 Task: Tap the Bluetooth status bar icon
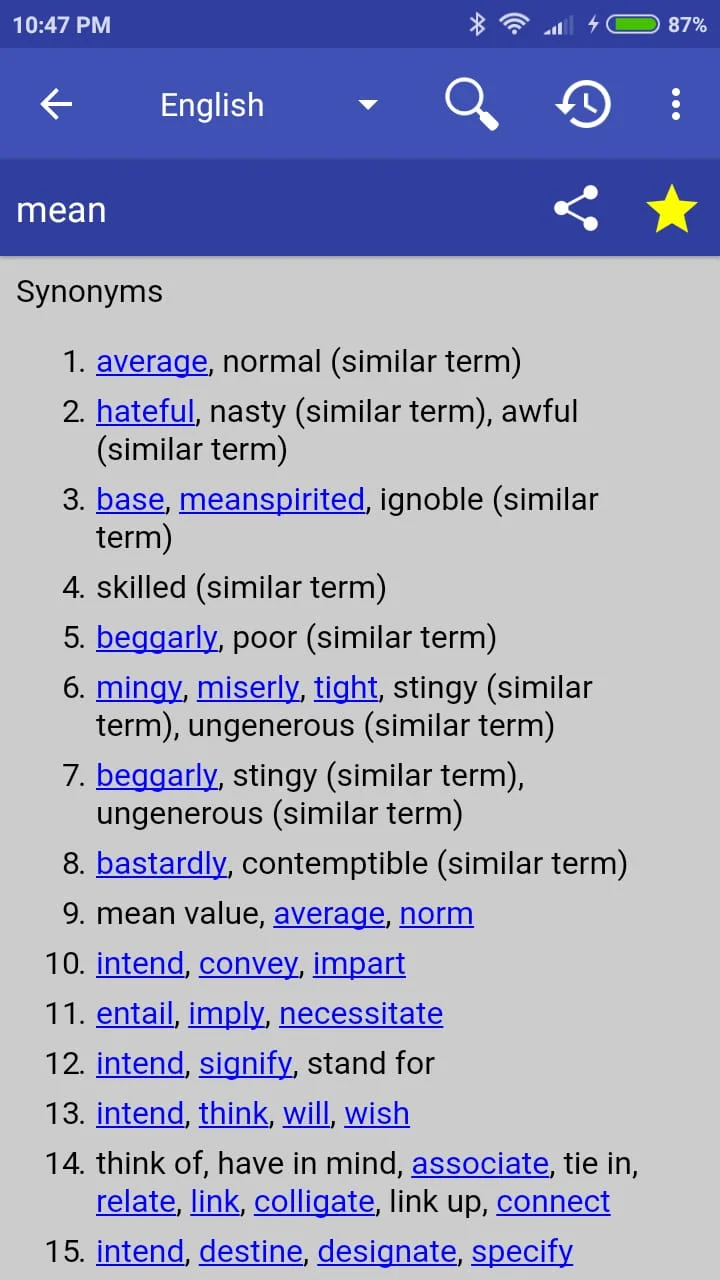point(477,25)
